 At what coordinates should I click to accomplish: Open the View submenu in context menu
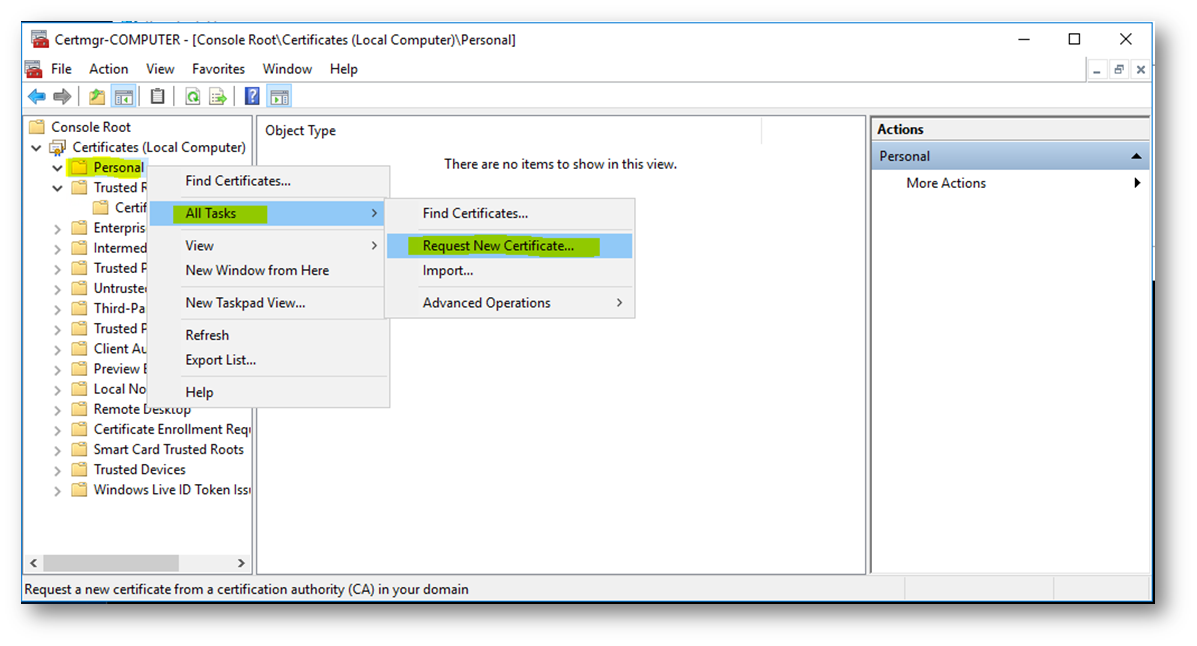coord(268,246)
